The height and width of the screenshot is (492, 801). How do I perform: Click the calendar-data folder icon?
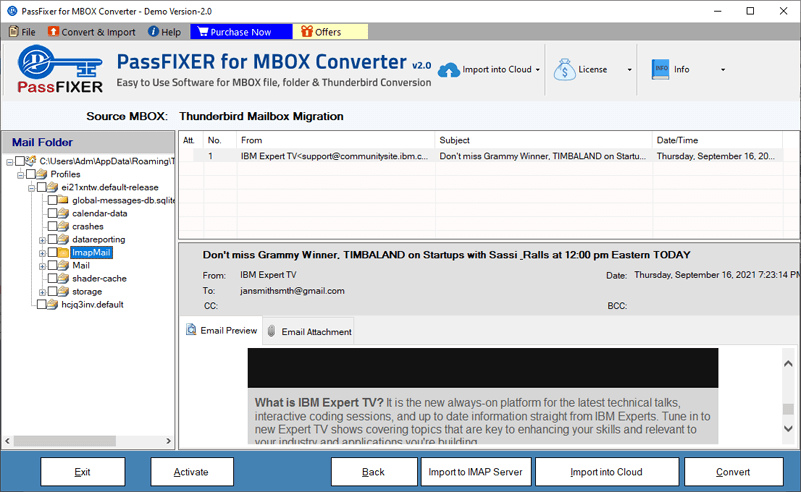(63, 214)
